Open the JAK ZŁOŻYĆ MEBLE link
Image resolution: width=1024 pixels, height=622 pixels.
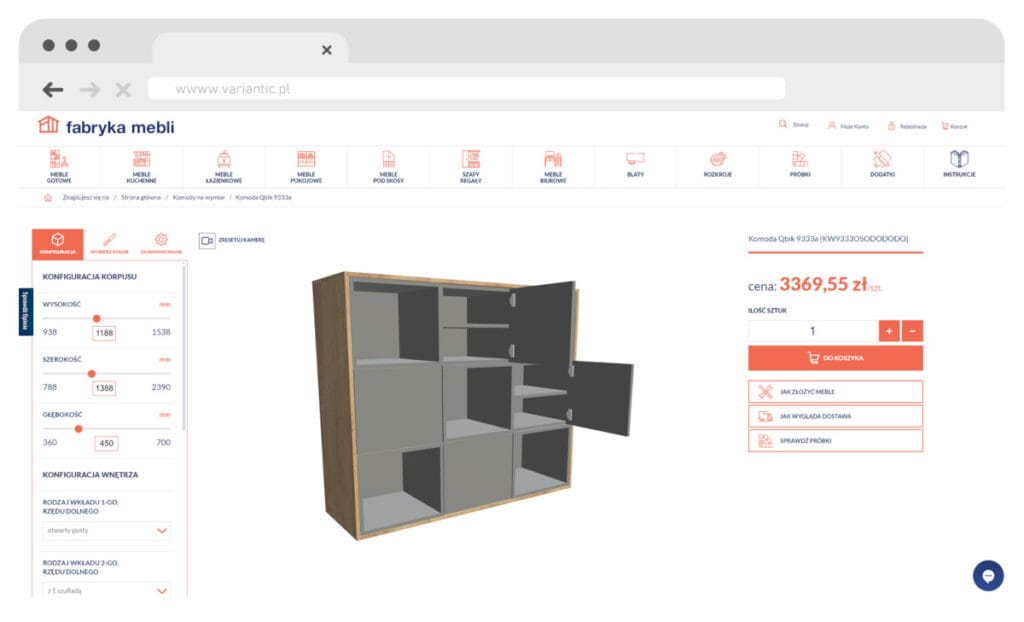coord(835,391)
